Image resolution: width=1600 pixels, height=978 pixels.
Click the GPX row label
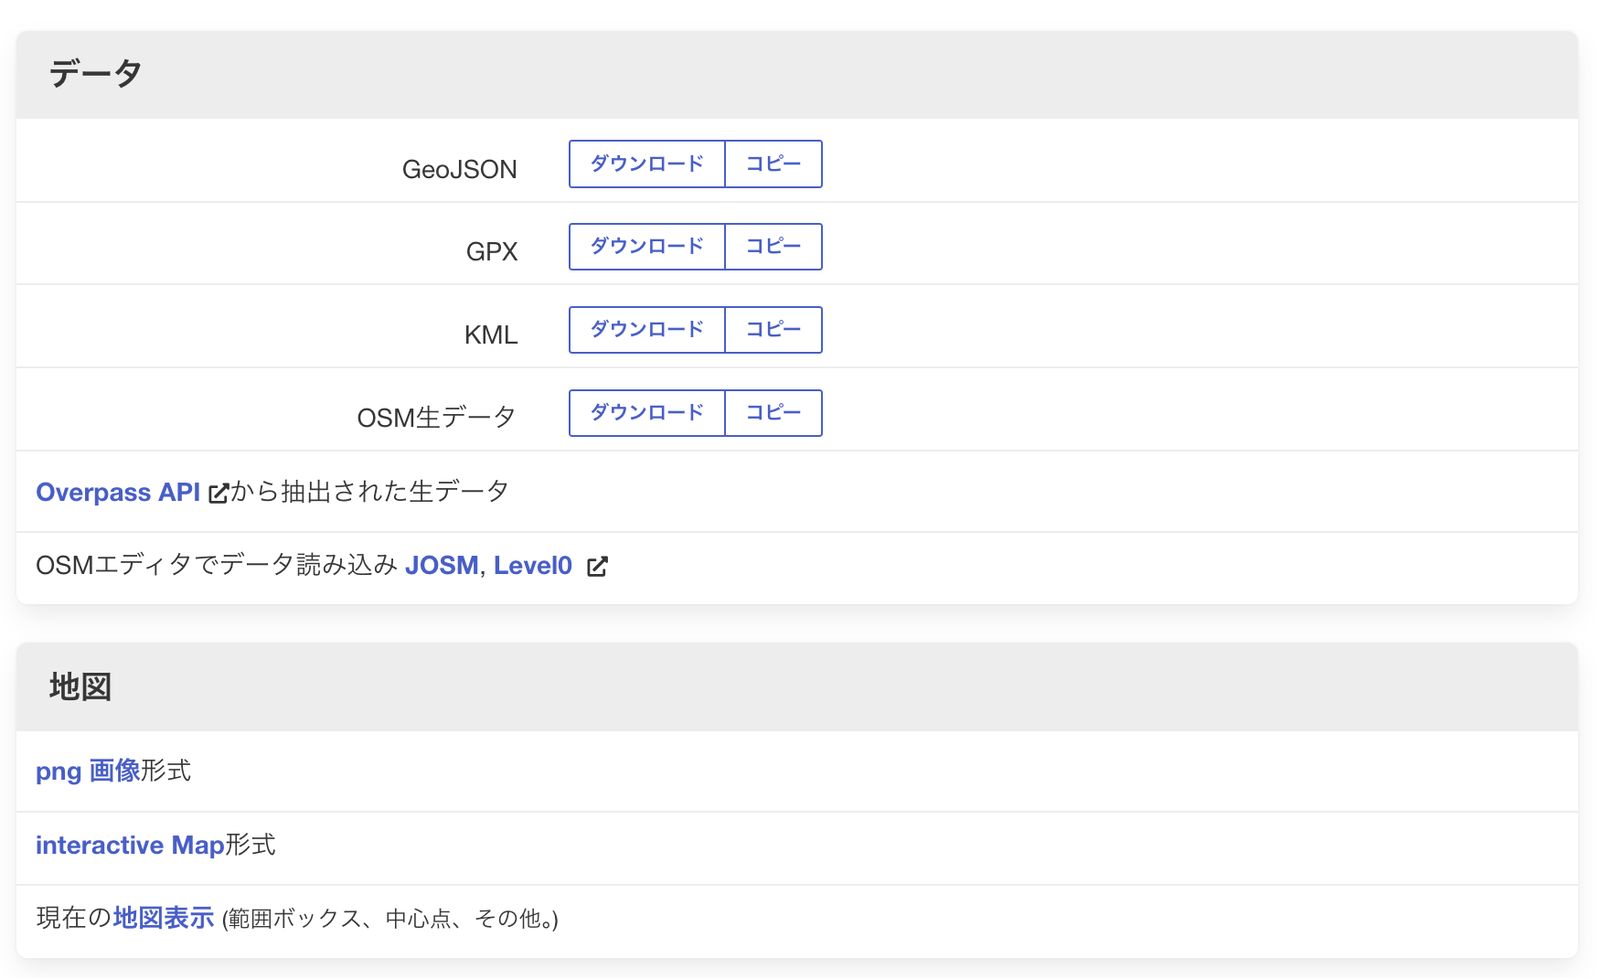(x=491, y=252)
